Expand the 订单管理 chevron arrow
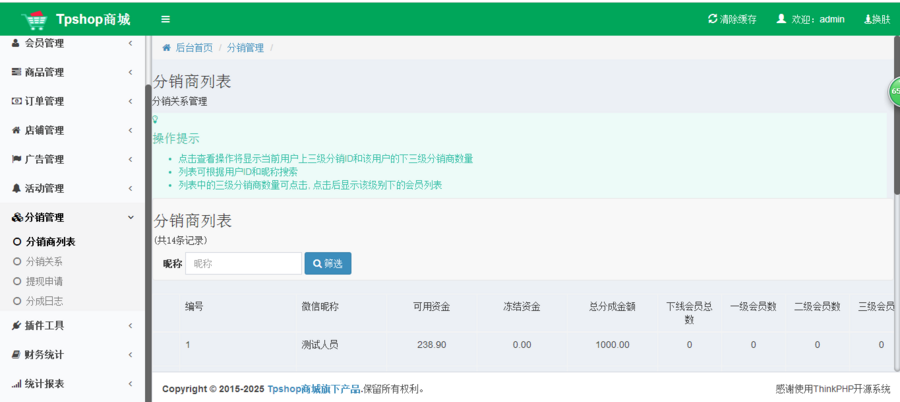 tap(130, 101)
